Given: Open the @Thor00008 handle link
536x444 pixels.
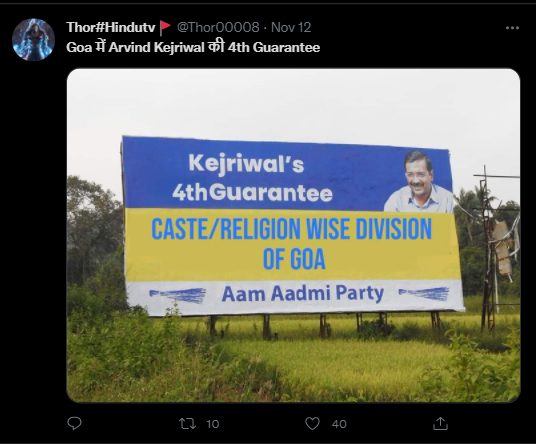Looking at the screenshot, I should (x=218, y=27).
